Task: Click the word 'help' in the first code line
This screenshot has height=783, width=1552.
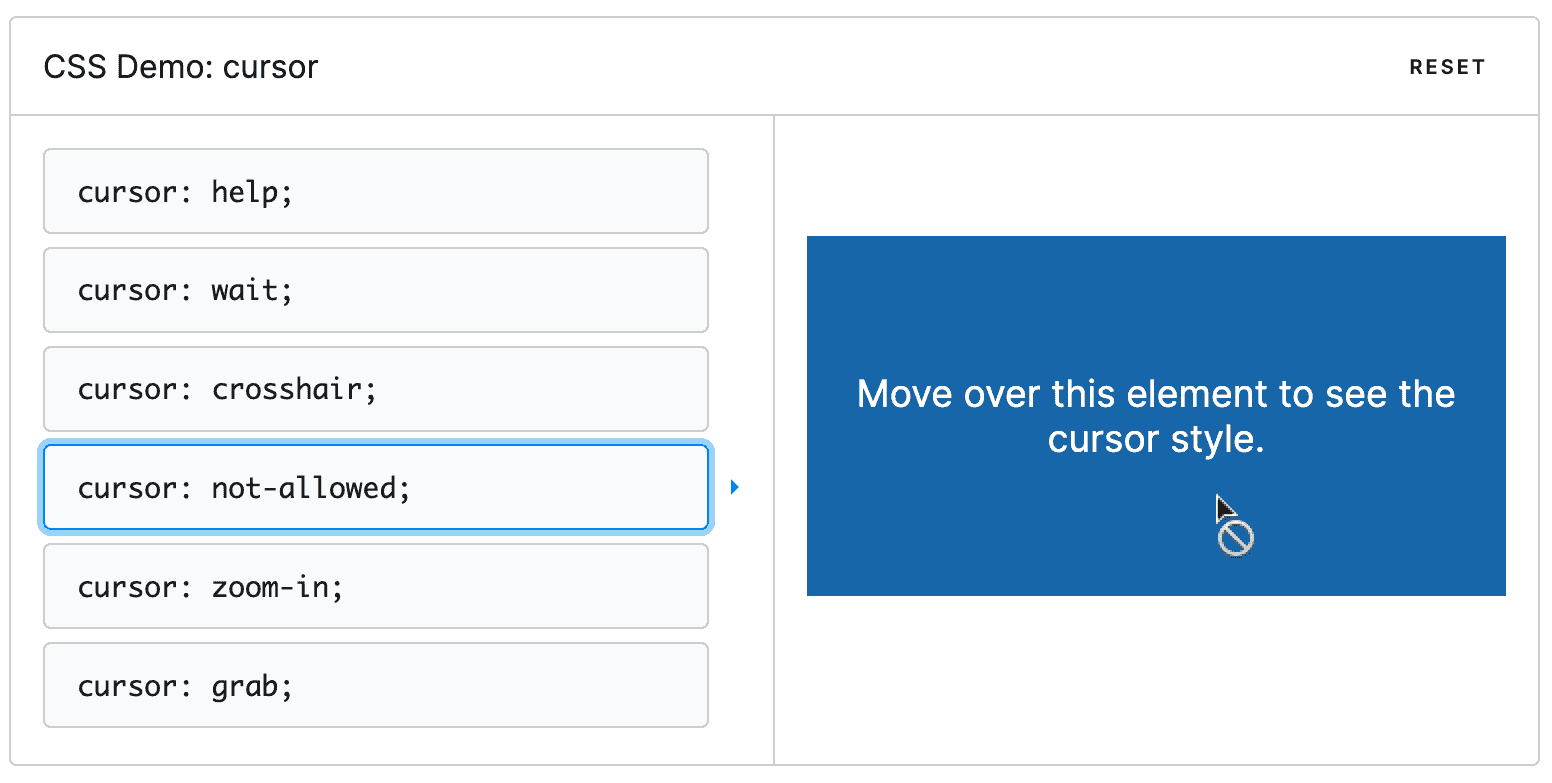Action: 244,191
